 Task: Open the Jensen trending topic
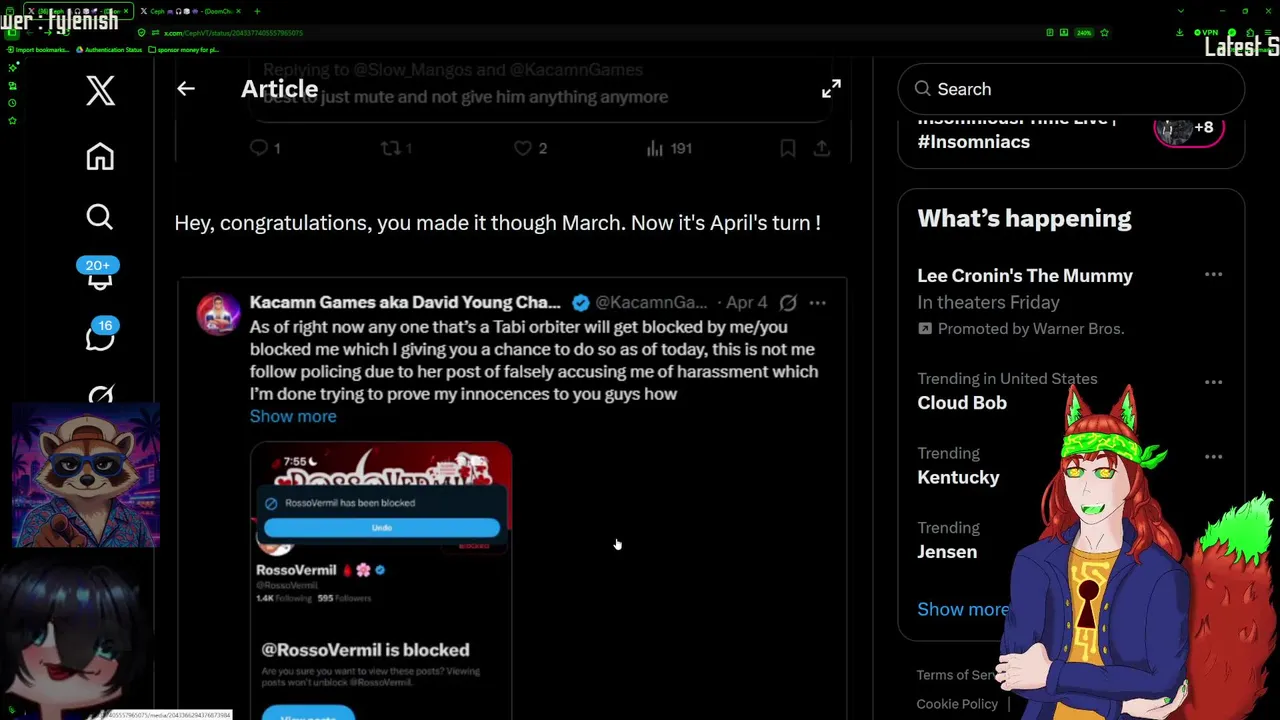pos(947,551)
